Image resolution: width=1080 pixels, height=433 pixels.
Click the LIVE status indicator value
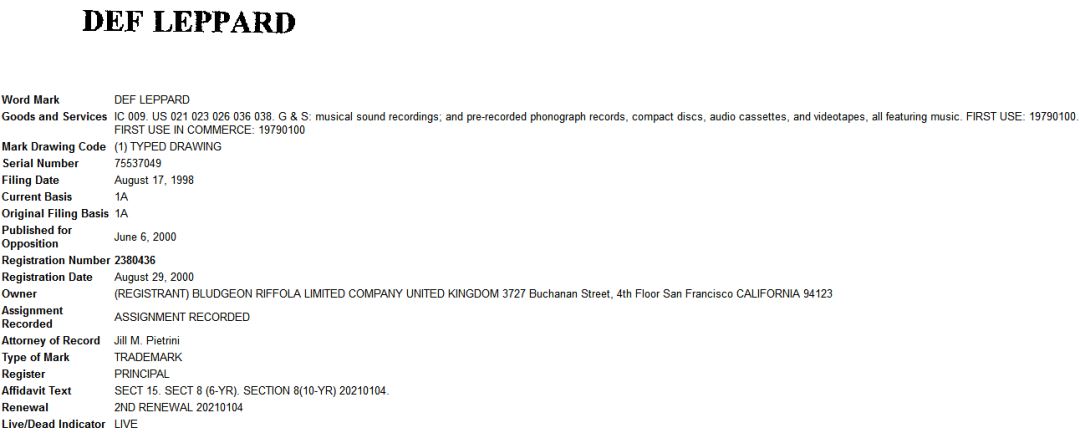pyautogui.click(x=126, y=424)
